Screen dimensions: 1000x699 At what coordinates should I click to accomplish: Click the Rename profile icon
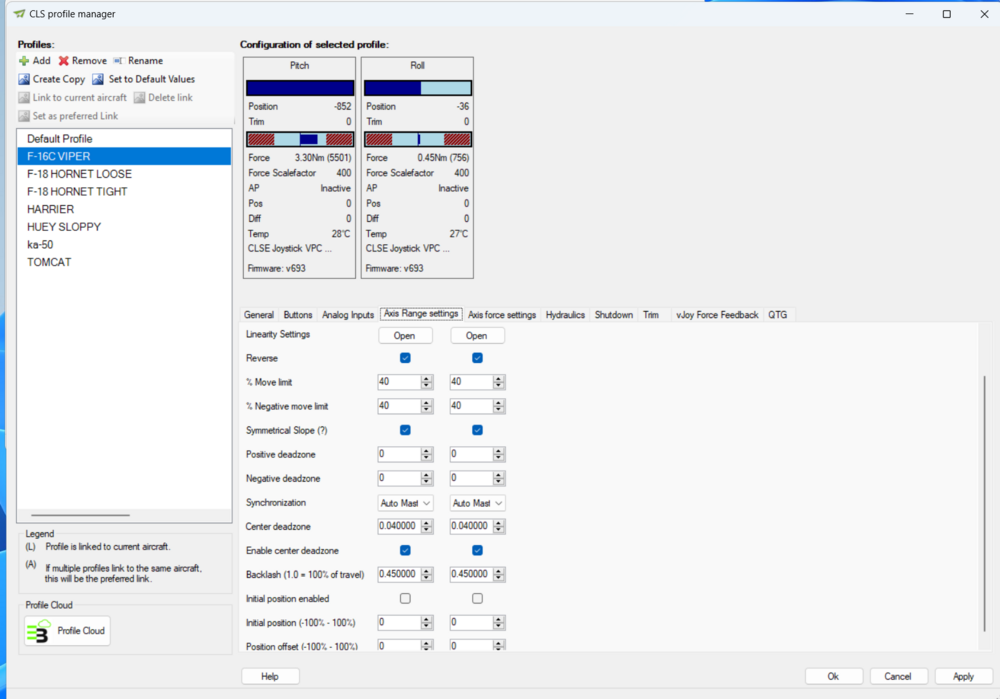tap(119, 61)
